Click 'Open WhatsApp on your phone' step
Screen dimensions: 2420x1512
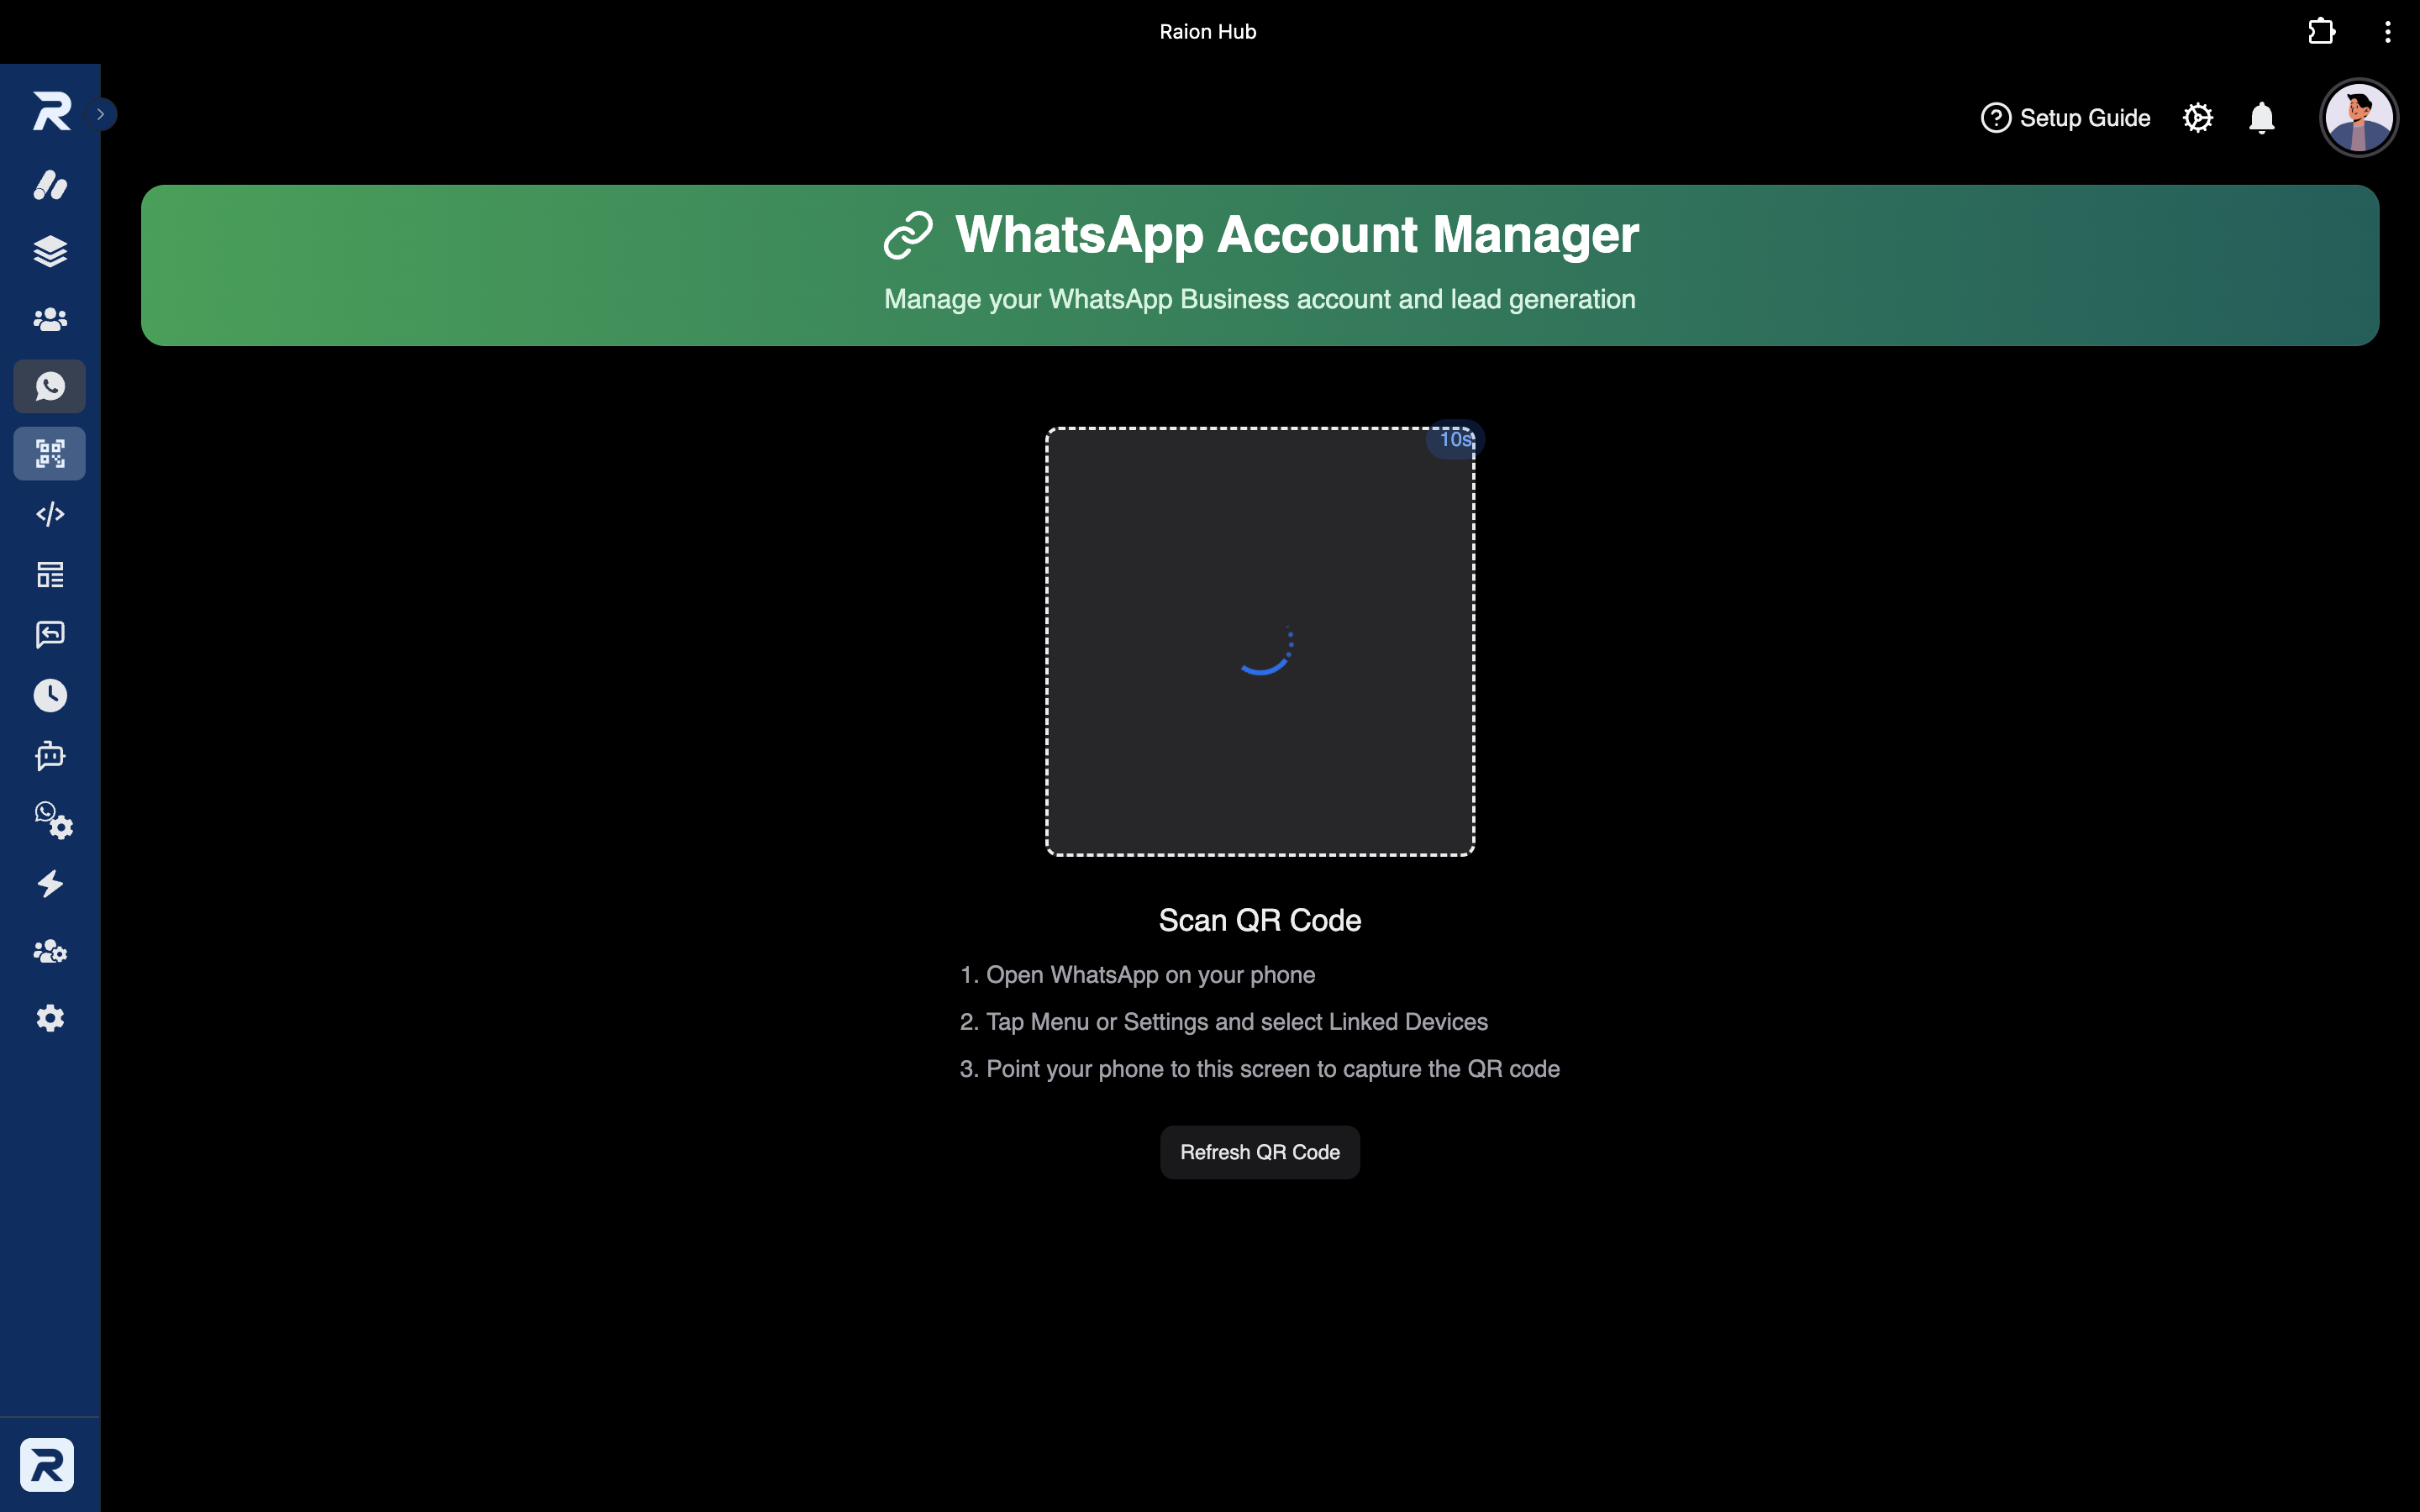pyautogui.click(x=1150, y=975)
